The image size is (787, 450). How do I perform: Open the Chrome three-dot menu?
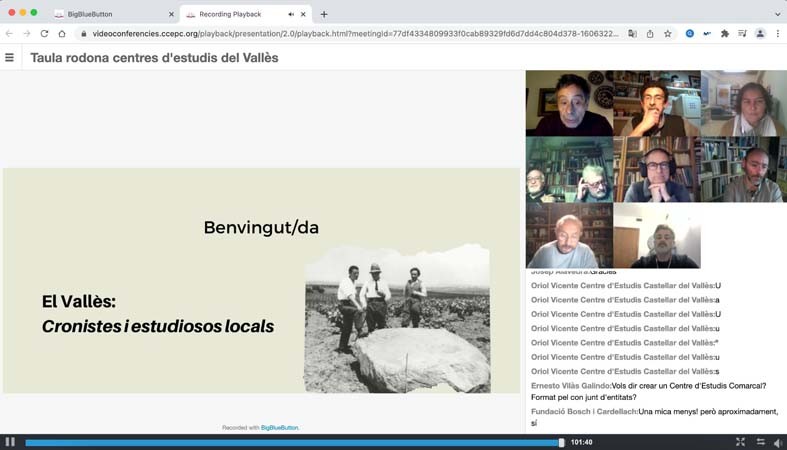[778, 34]
